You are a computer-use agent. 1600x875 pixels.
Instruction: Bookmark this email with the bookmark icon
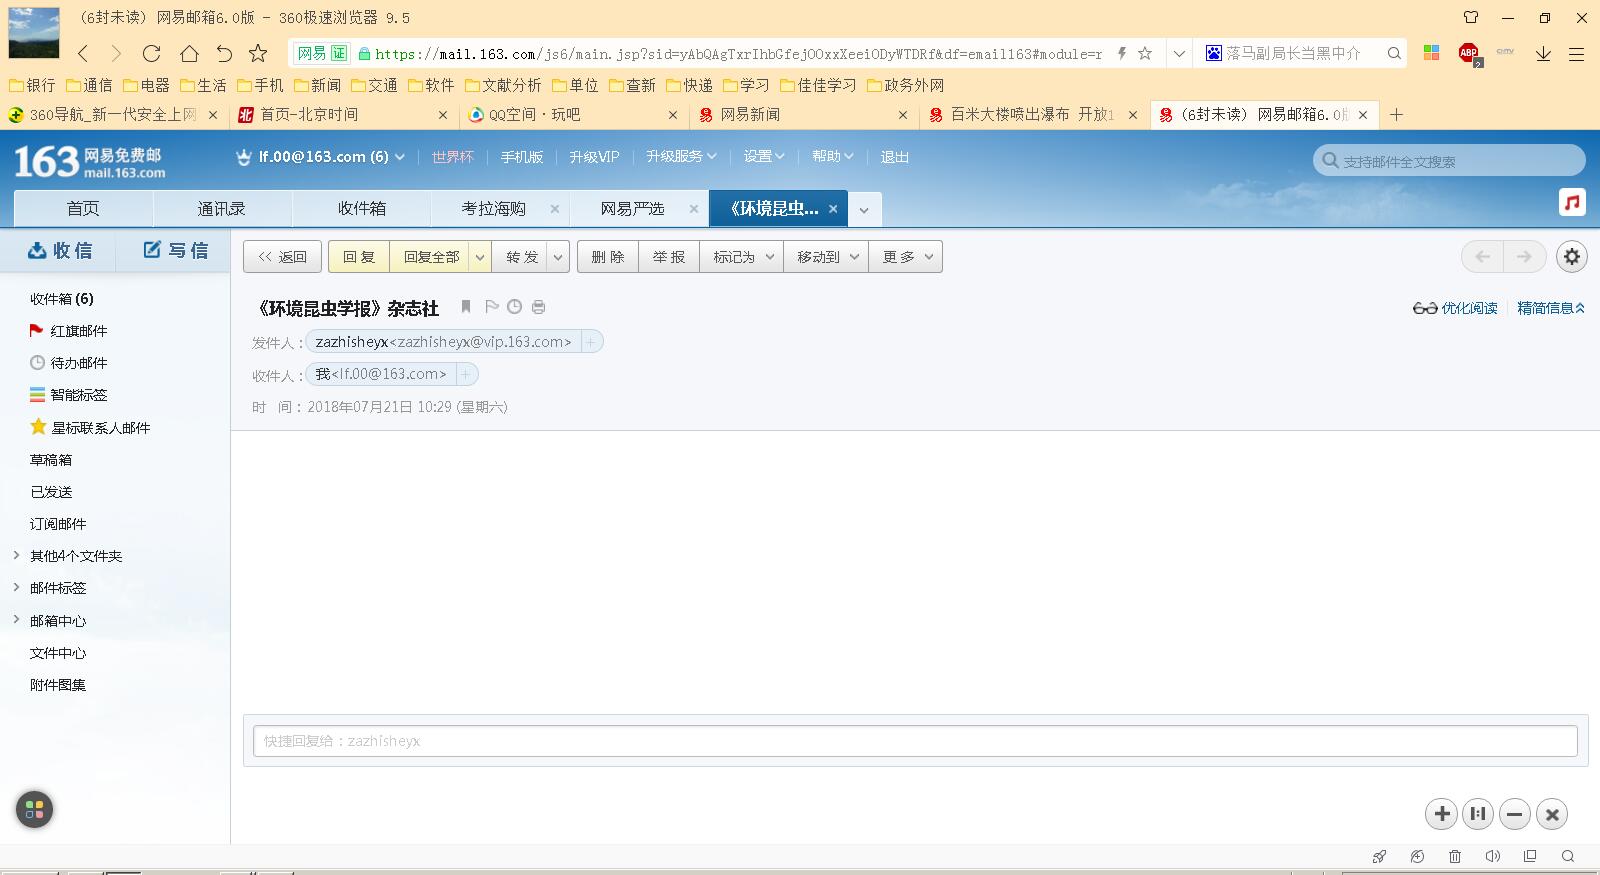point(466,307)
